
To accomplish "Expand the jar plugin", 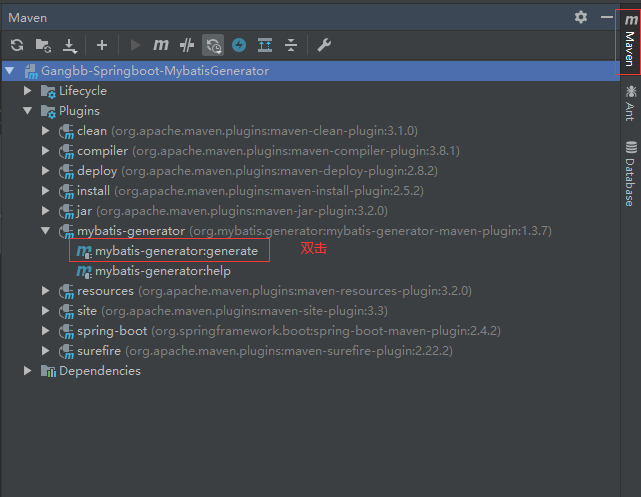I will tap(45, 211).
